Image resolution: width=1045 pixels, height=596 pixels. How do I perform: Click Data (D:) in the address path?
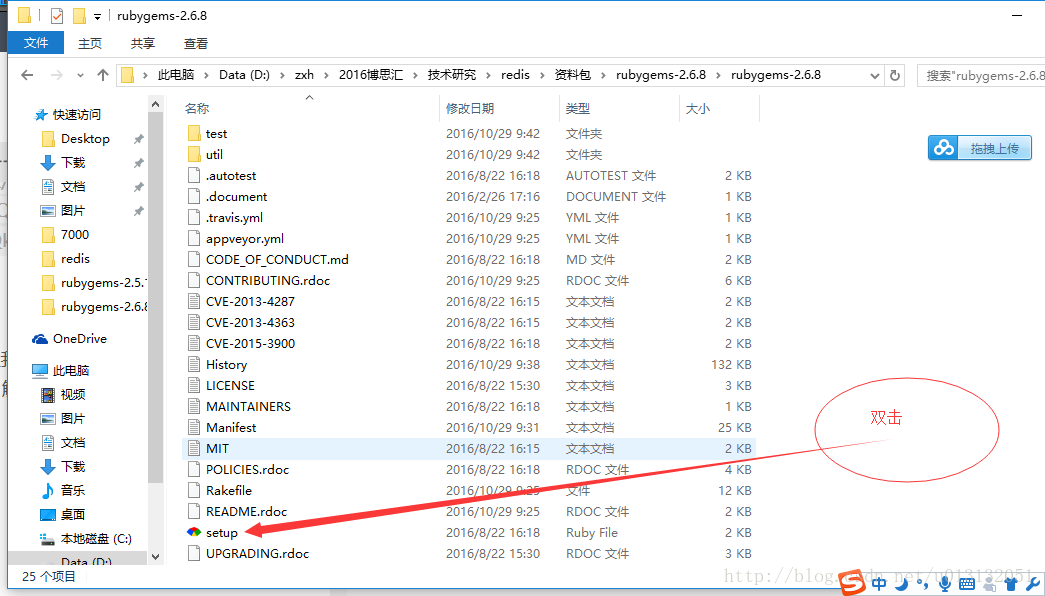point(245,75)
